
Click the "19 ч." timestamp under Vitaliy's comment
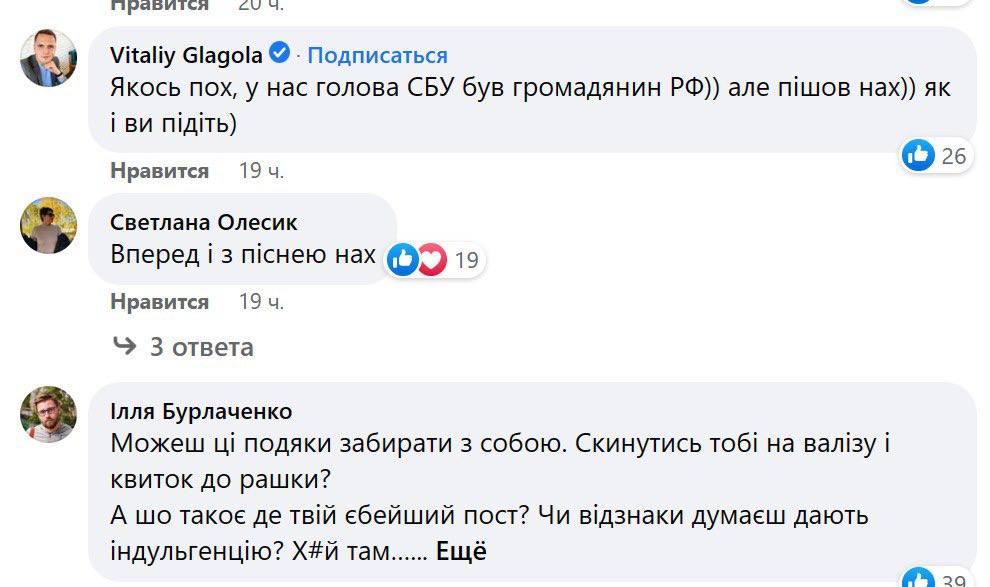[261, 171]
